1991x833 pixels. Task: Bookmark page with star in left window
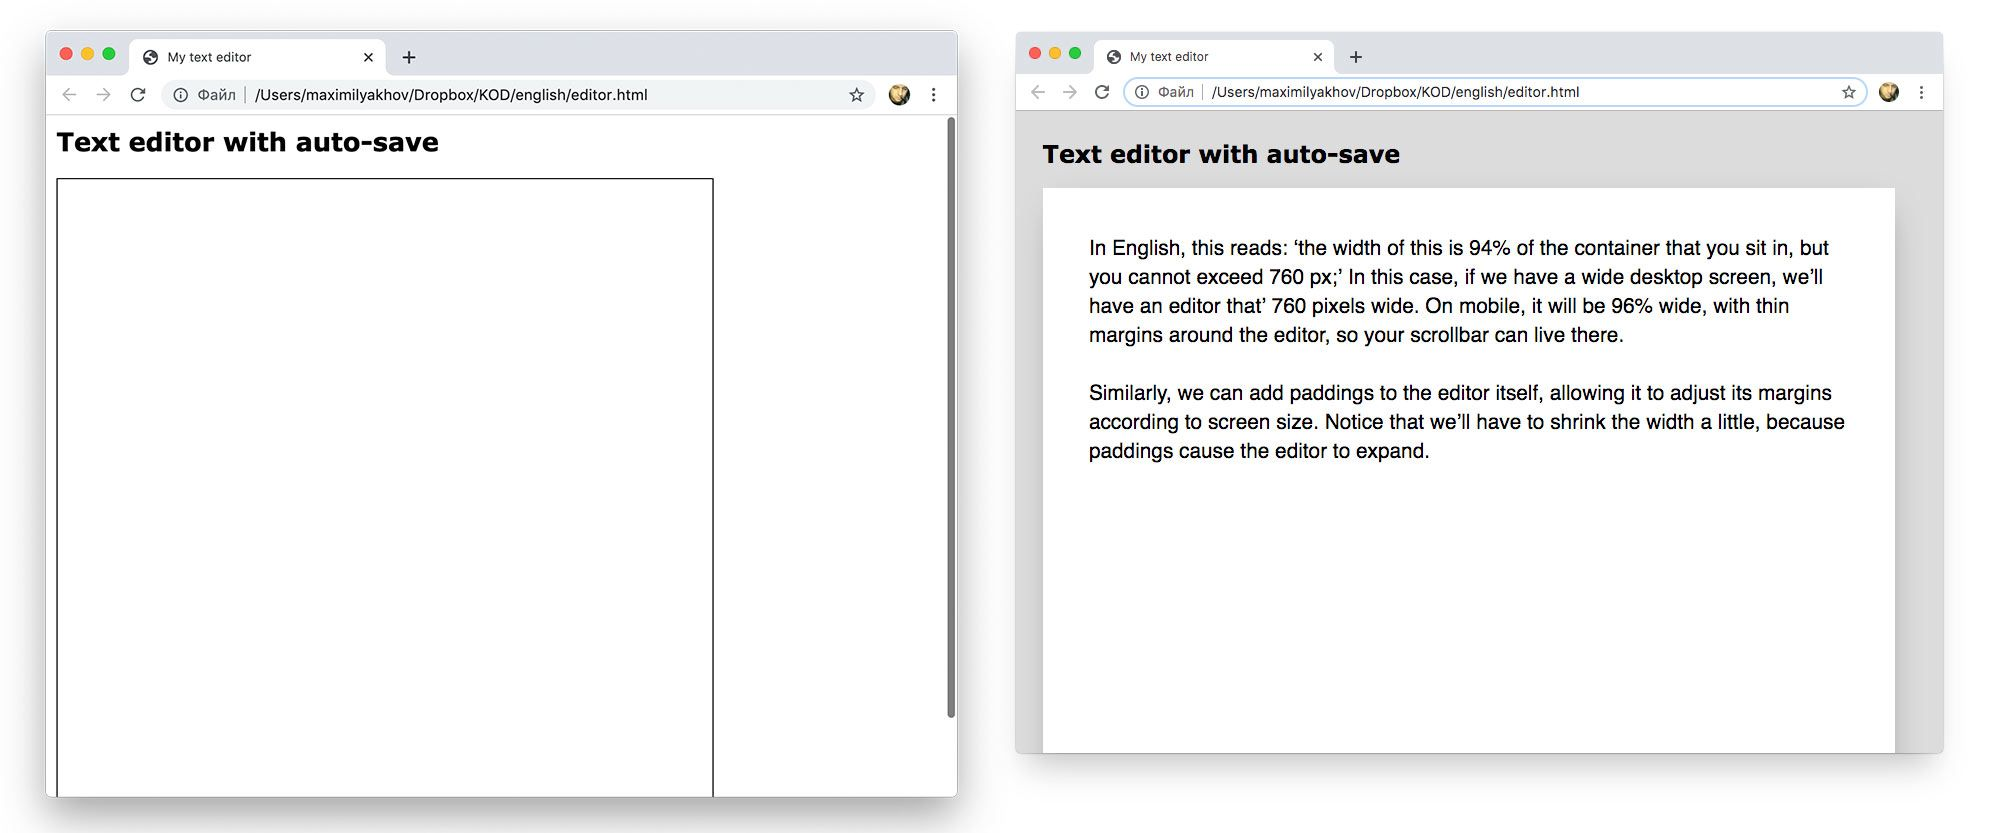coord(856,95)
